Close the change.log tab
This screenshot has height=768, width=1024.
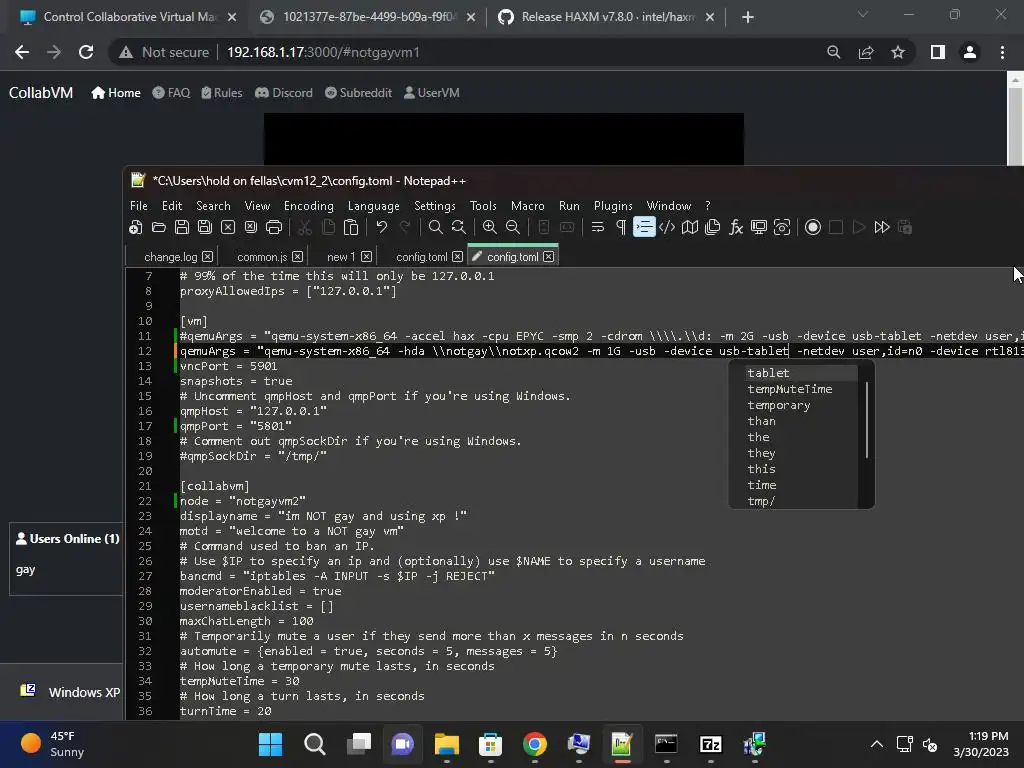click(x=207, y=257)
